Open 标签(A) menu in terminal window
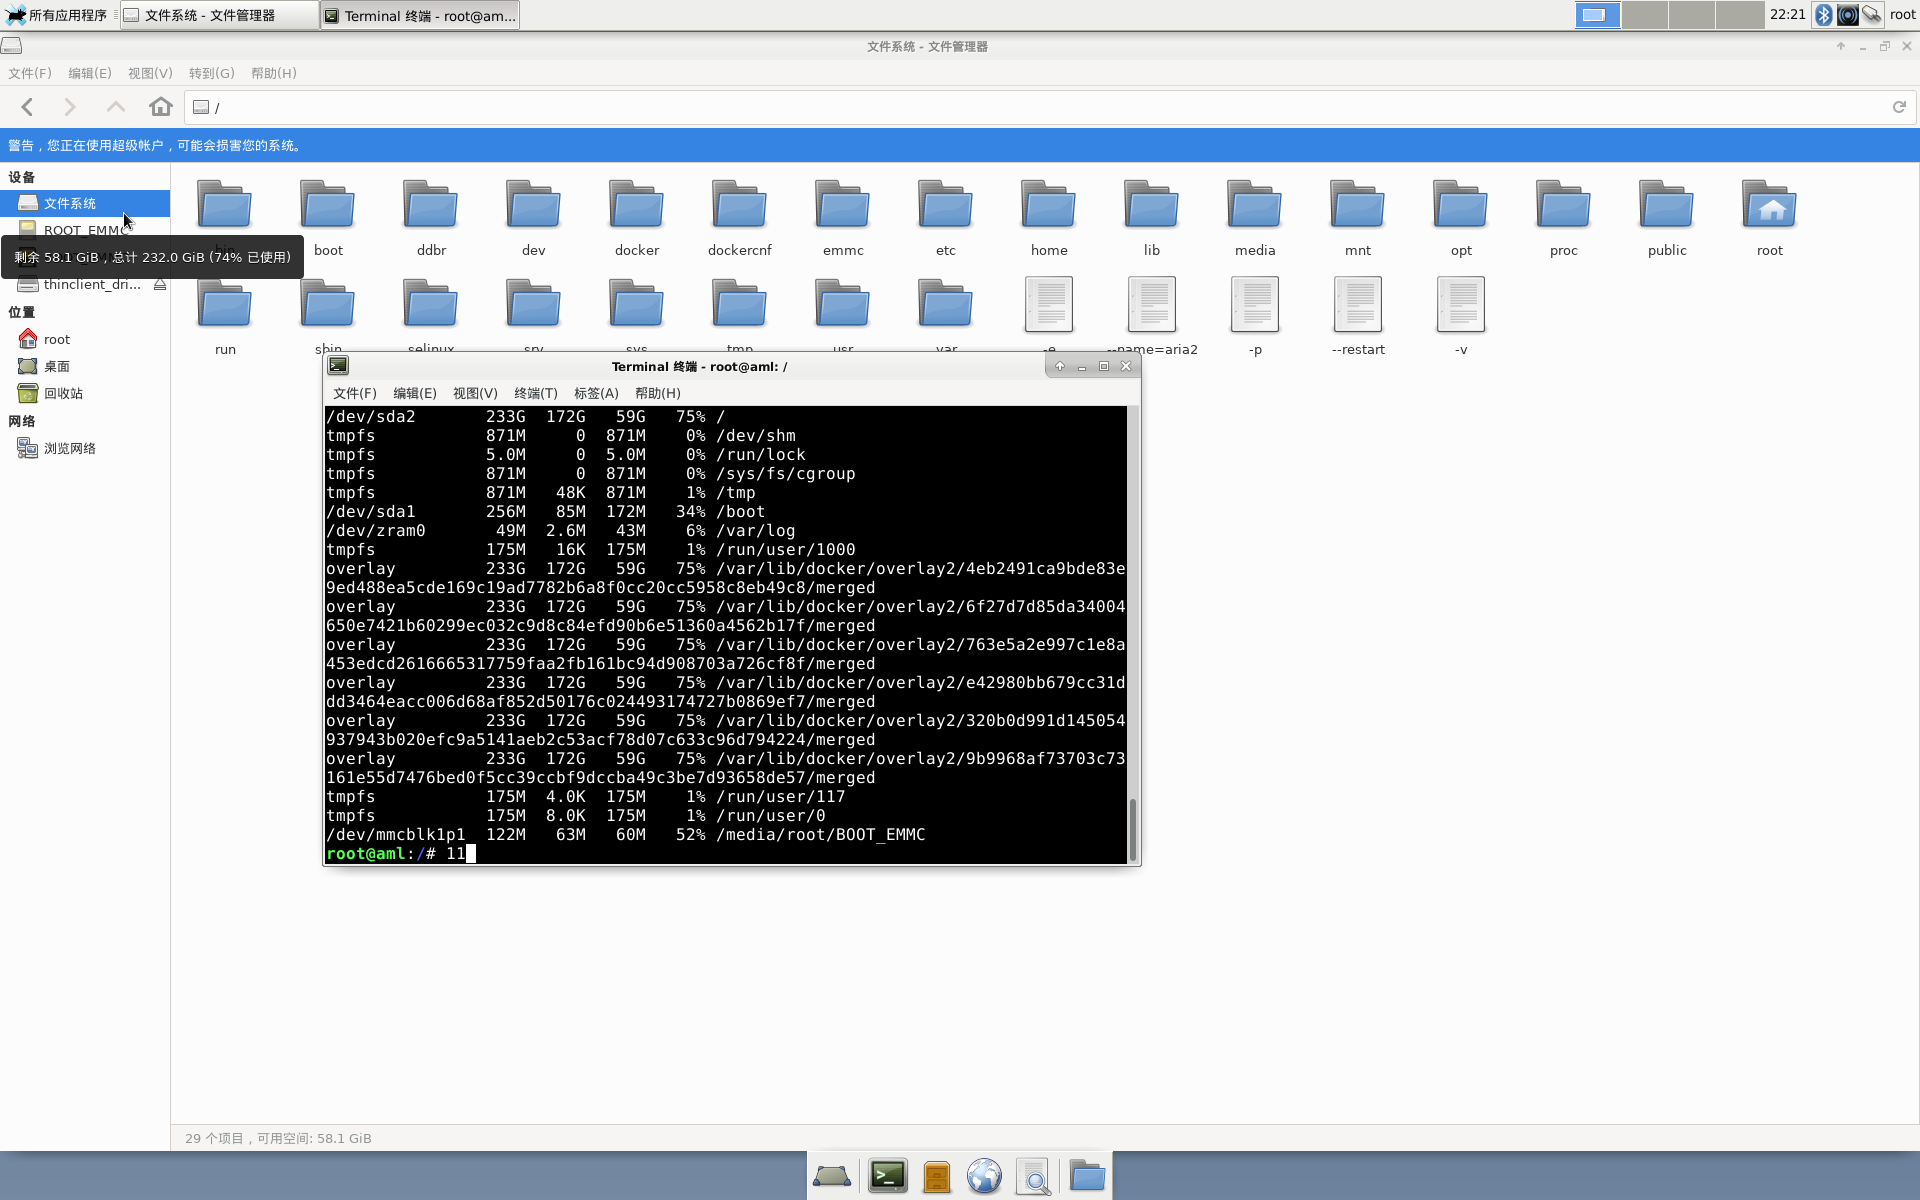Image resolution: width=1920 pixels, height=1200 pixels. (x=596, y=393)
